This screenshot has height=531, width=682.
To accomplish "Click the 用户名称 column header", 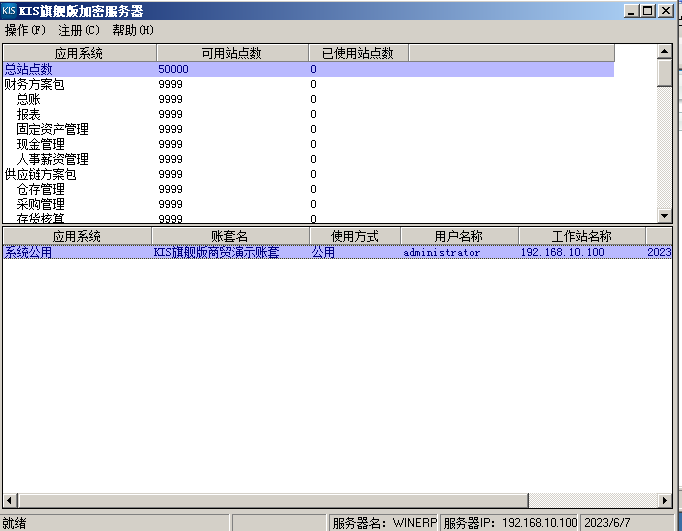I will point(459,236).
